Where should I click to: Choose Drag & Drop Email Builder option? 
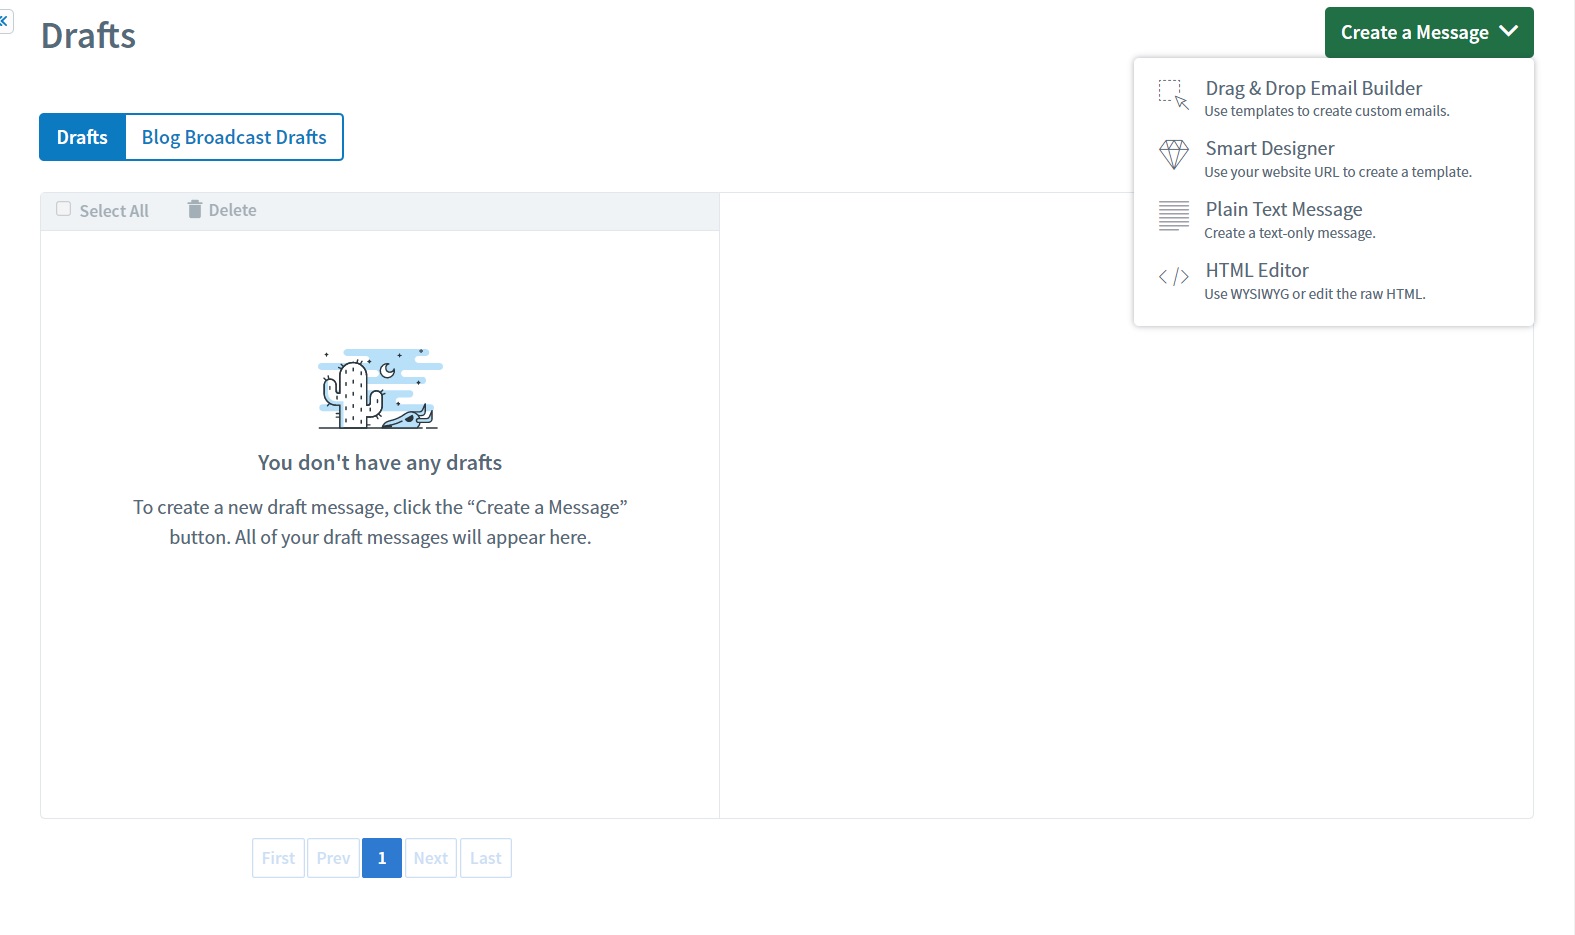1313,89
